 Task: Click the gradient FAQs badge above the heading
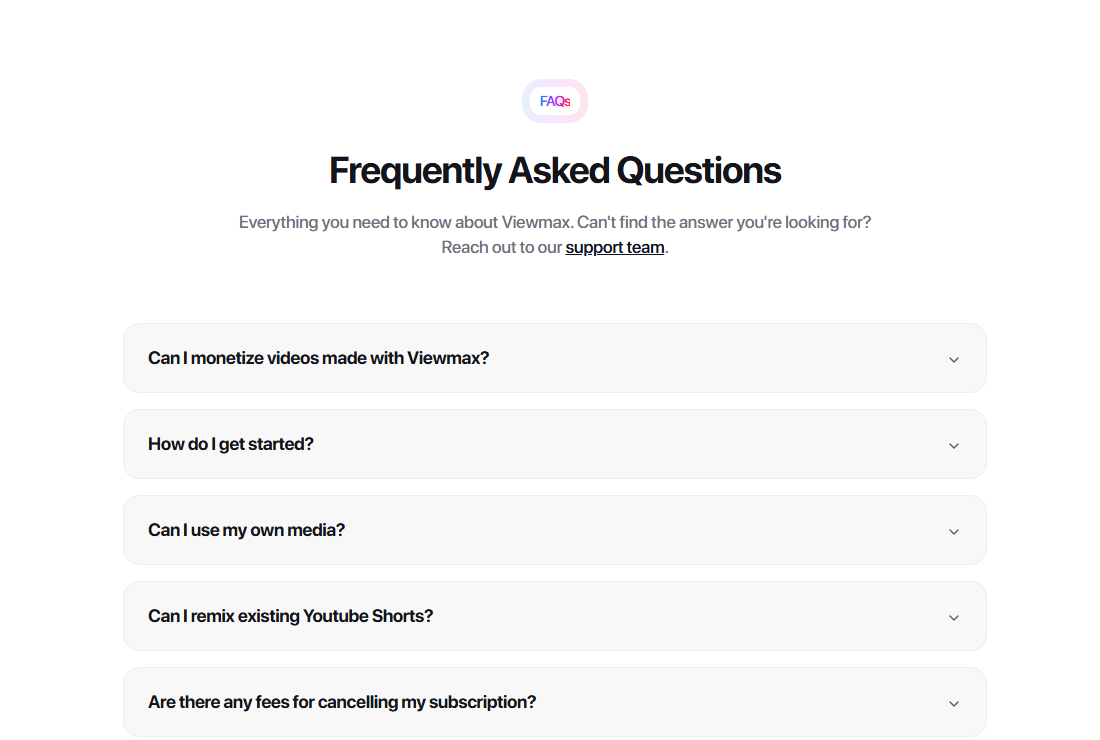(555, 101)
